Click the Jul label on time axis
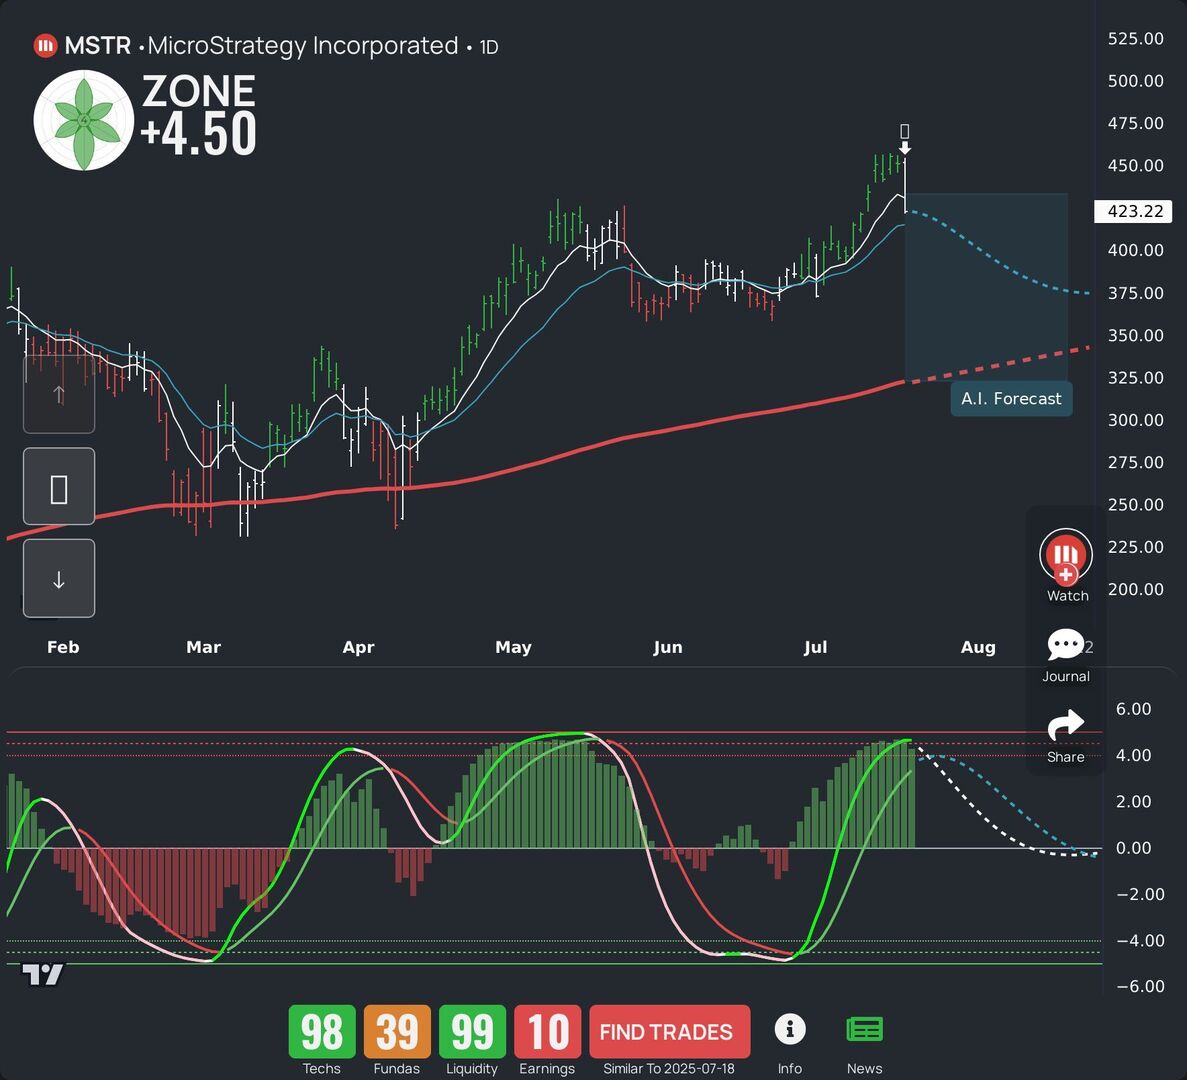 pyautogui.click(x=815, y=647)
